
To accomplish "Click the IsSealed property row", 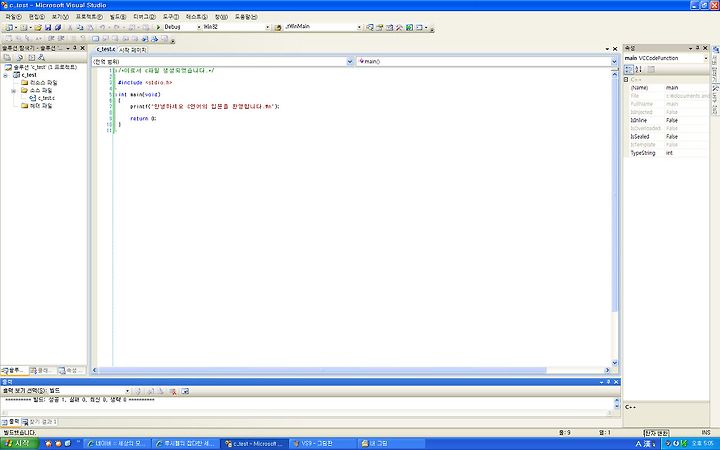I will coord(669,137).
